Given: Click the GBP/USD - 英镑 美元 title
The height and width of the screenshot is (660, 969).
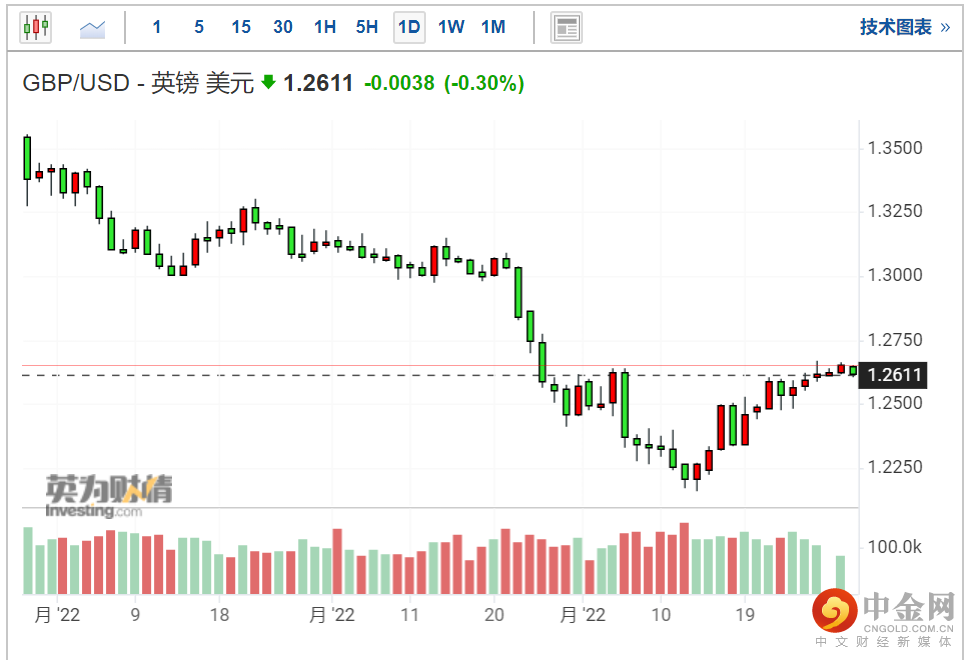Looking at the screenshot, I should pos(138,84).
